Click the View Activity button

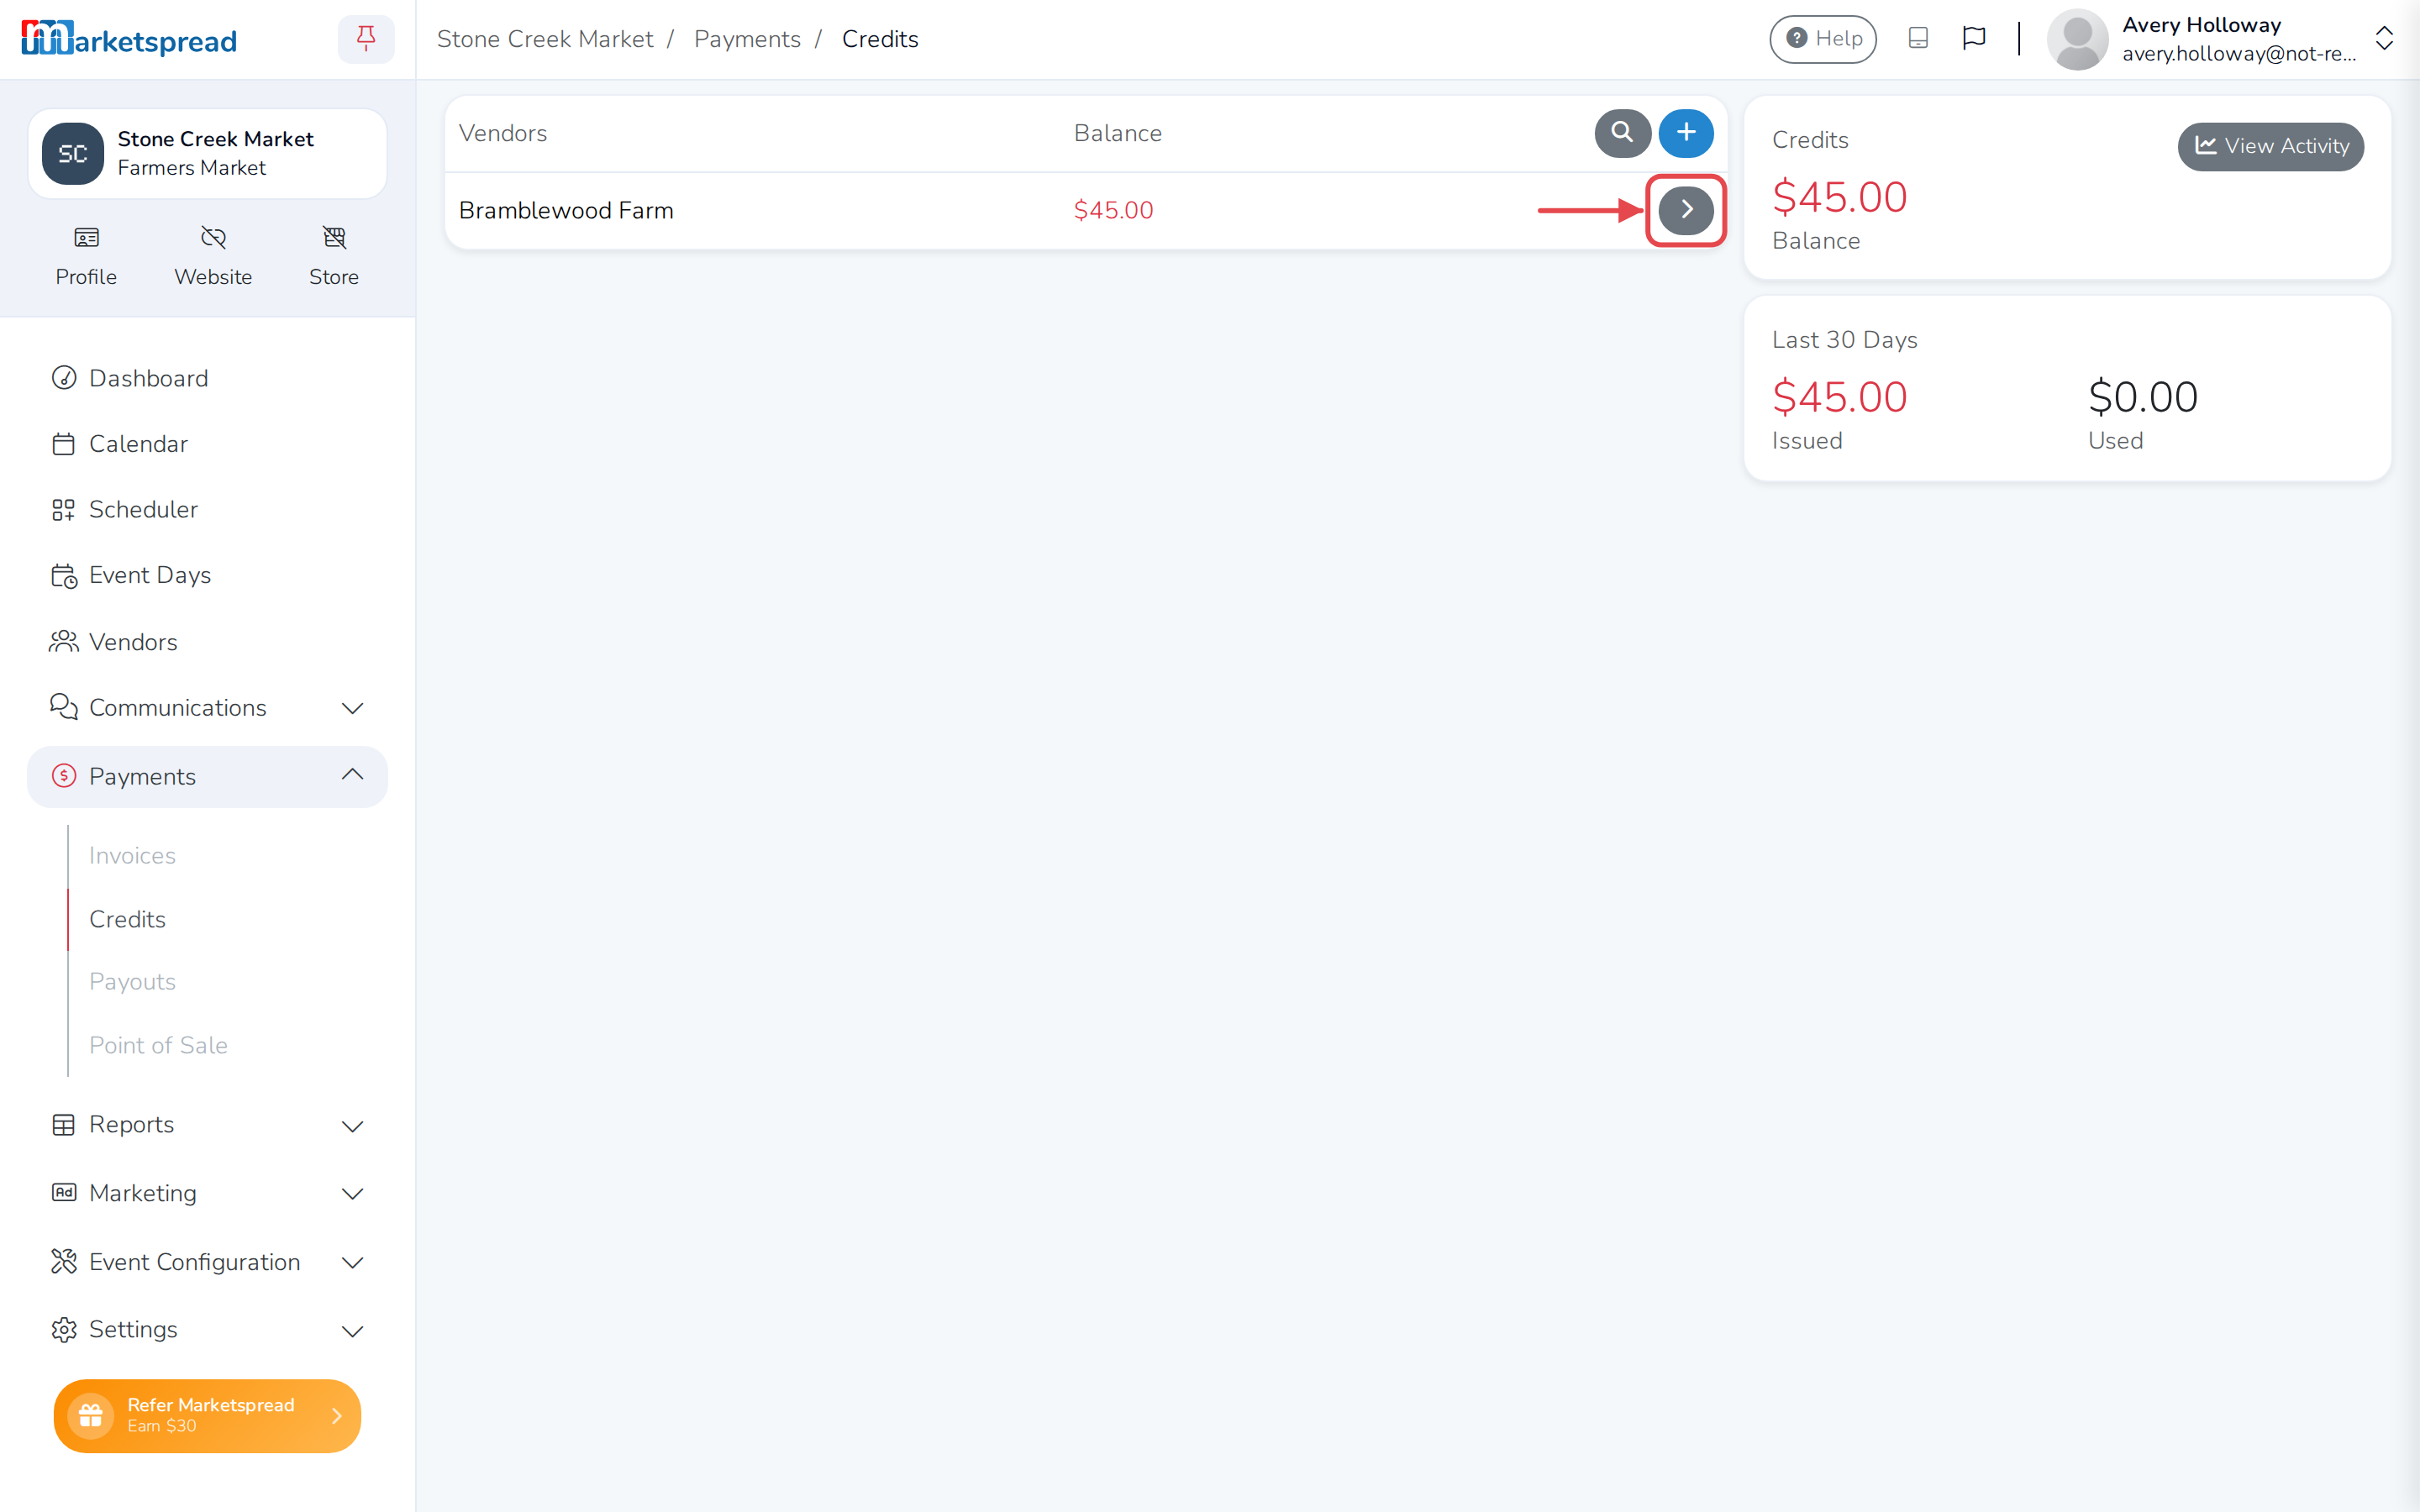[x=2270, y=146]
